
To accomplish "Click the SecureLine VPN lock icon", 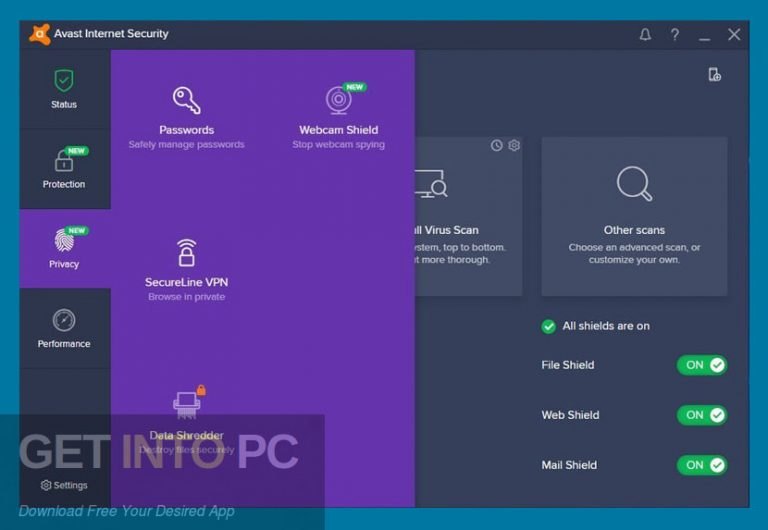I will coord(187,253).
